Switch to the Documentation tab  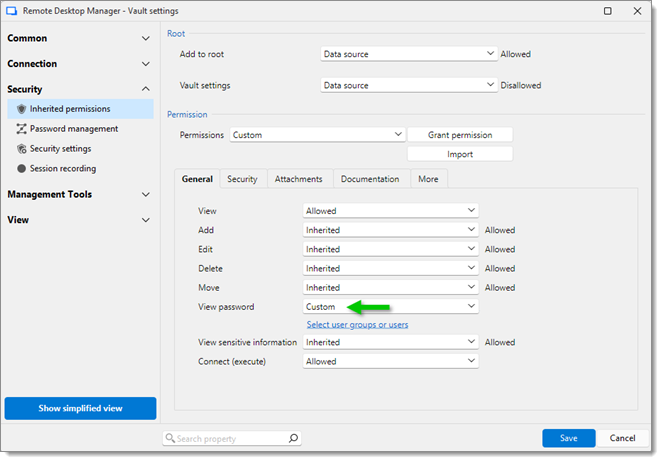[x=370, y=179]
